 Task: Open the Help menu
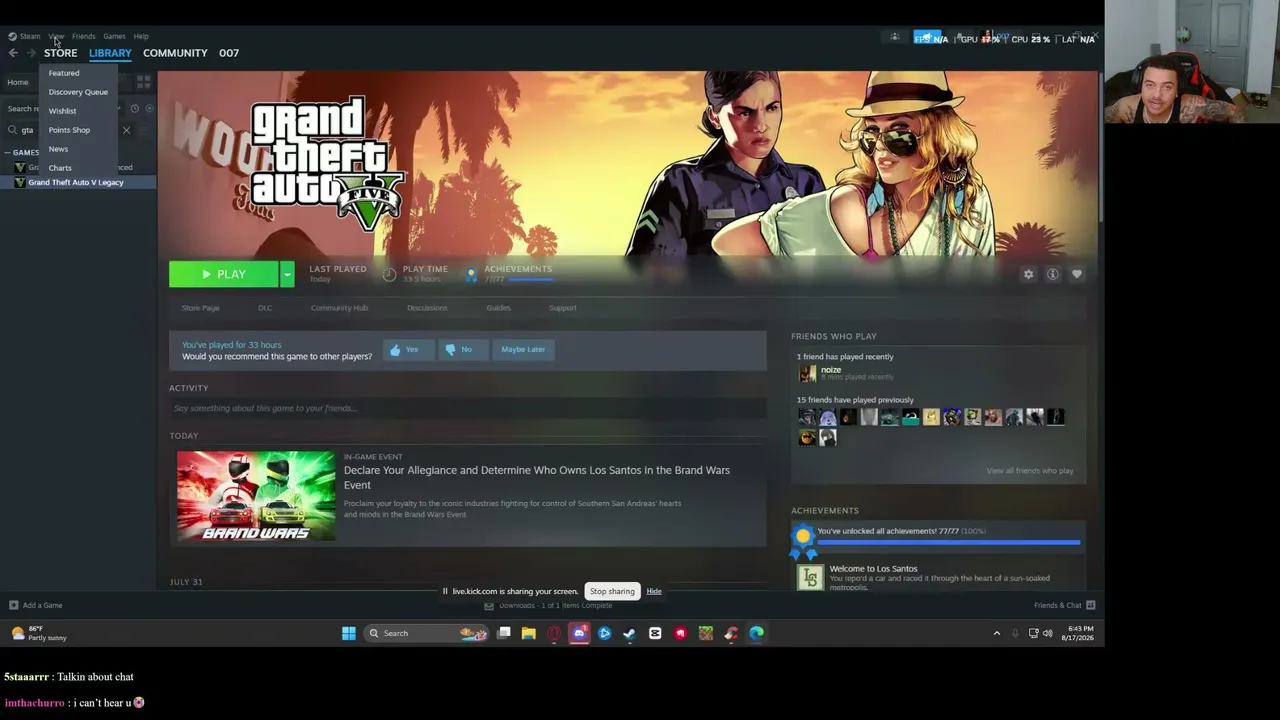tap(141, 37)
